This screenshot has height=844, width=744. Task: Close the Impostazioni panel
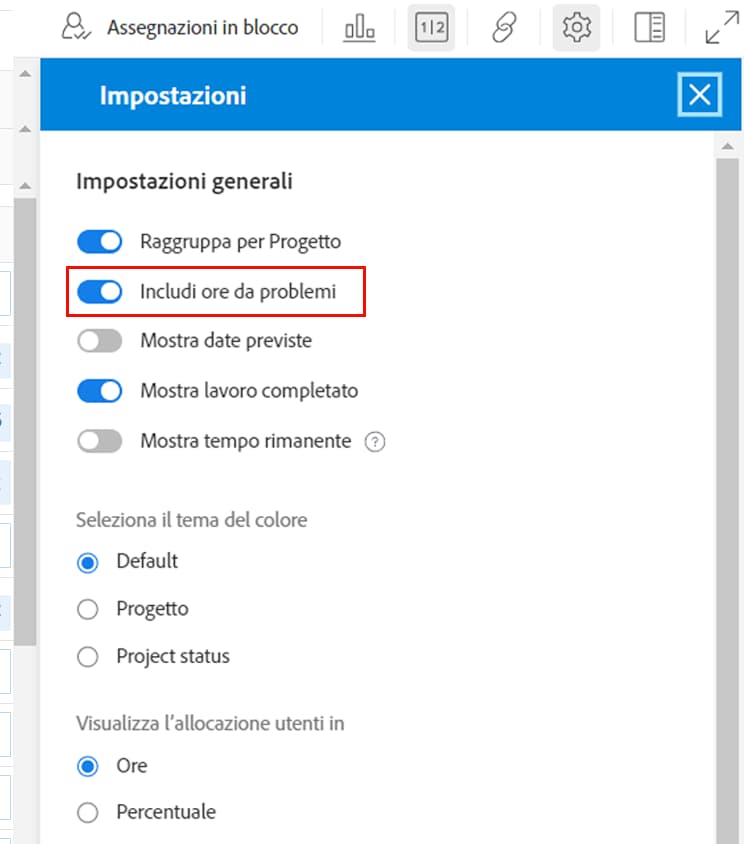(x=699, y=95)
